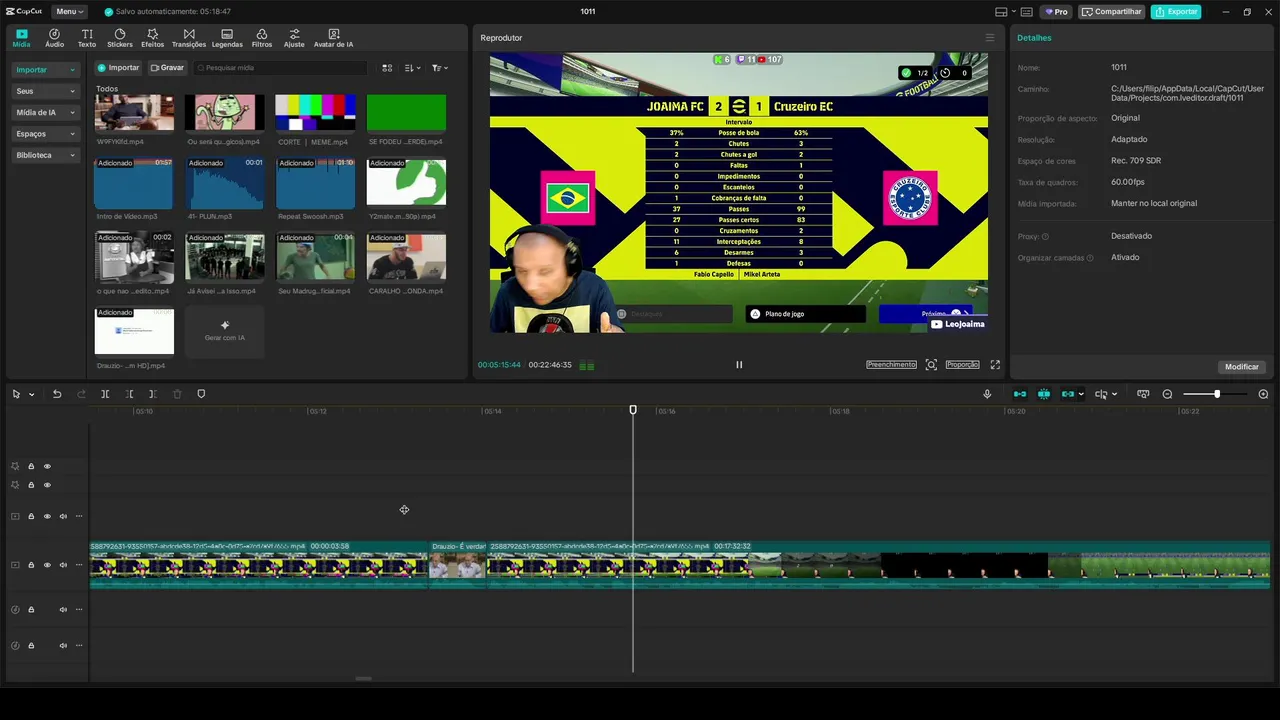
Task: Hide the main video track
Action: click(47, 565)
